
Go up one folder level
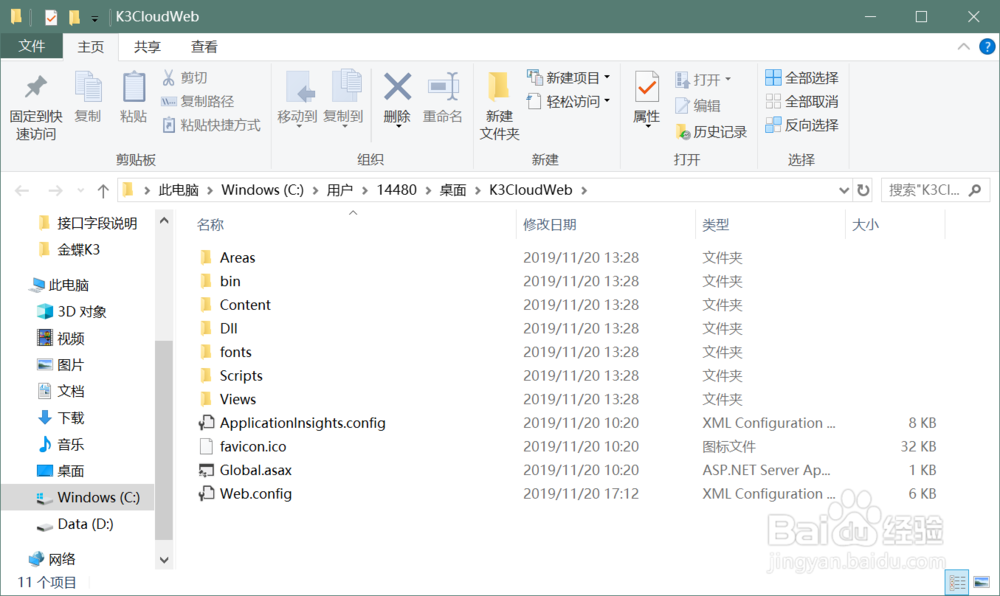[x=103, y=190]
